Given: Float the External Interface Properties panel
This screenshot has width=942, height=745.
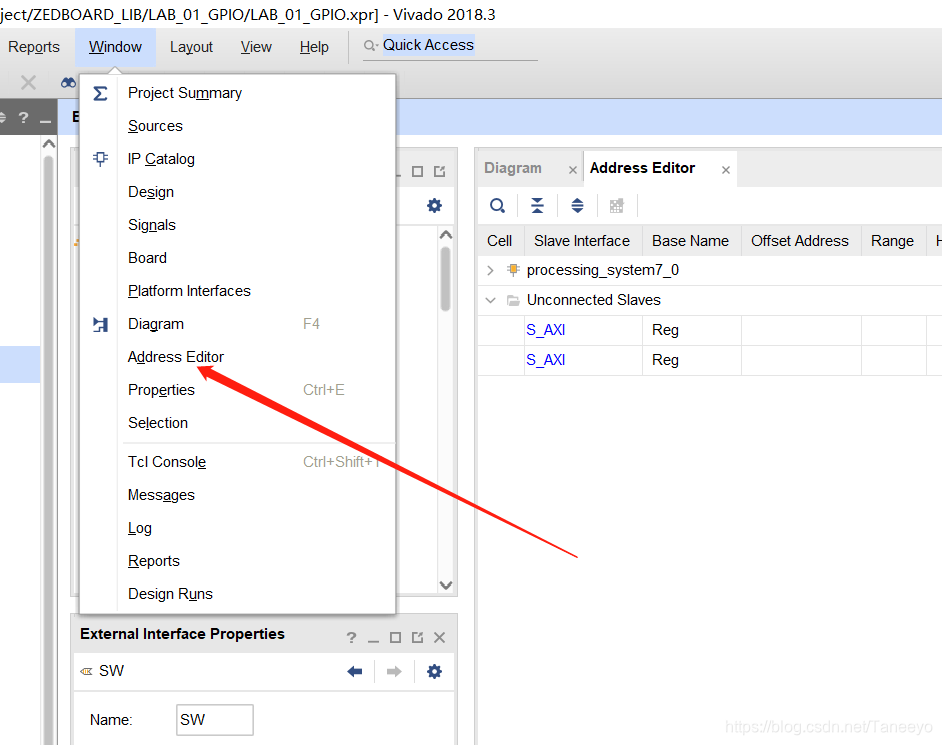Looking at the screenshot, I should (x=418, y=638).
